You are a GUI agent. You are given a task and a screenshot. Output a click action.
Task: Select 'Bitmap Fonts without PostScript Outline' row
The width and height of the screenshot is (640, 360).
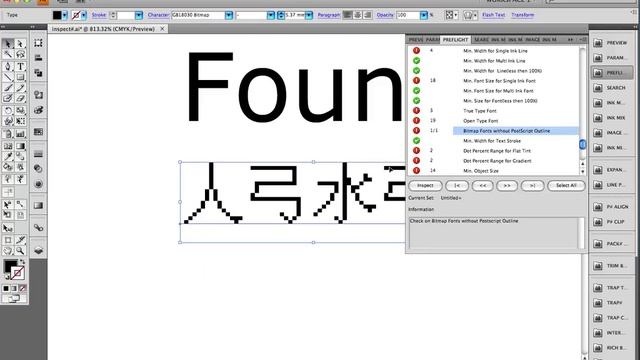click(x=493, y=131)
